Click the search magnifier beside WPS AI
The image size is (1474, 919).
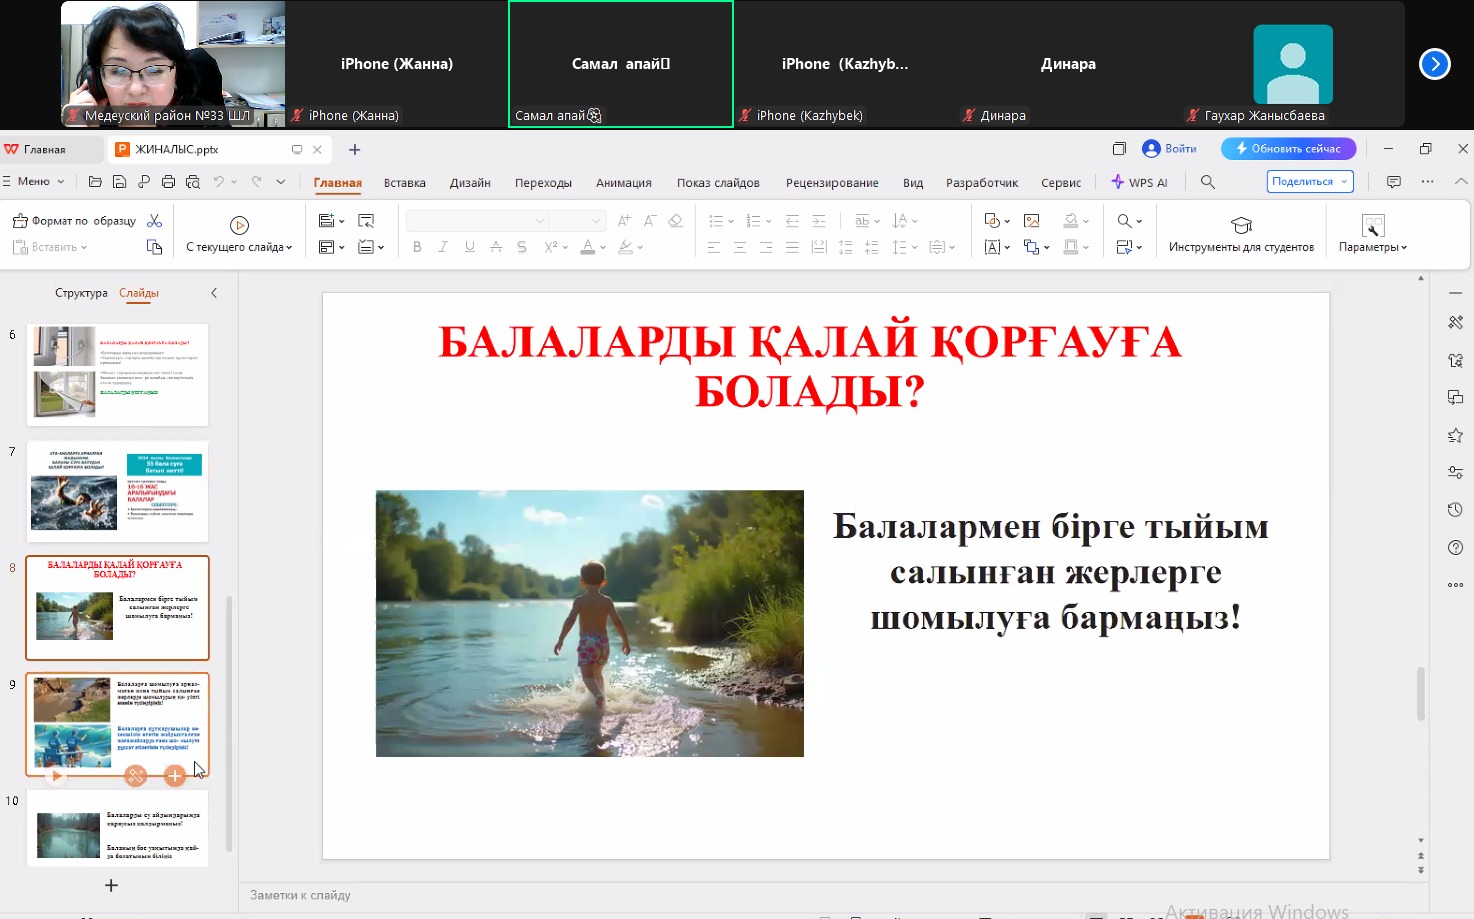[x=1208, y=182]
